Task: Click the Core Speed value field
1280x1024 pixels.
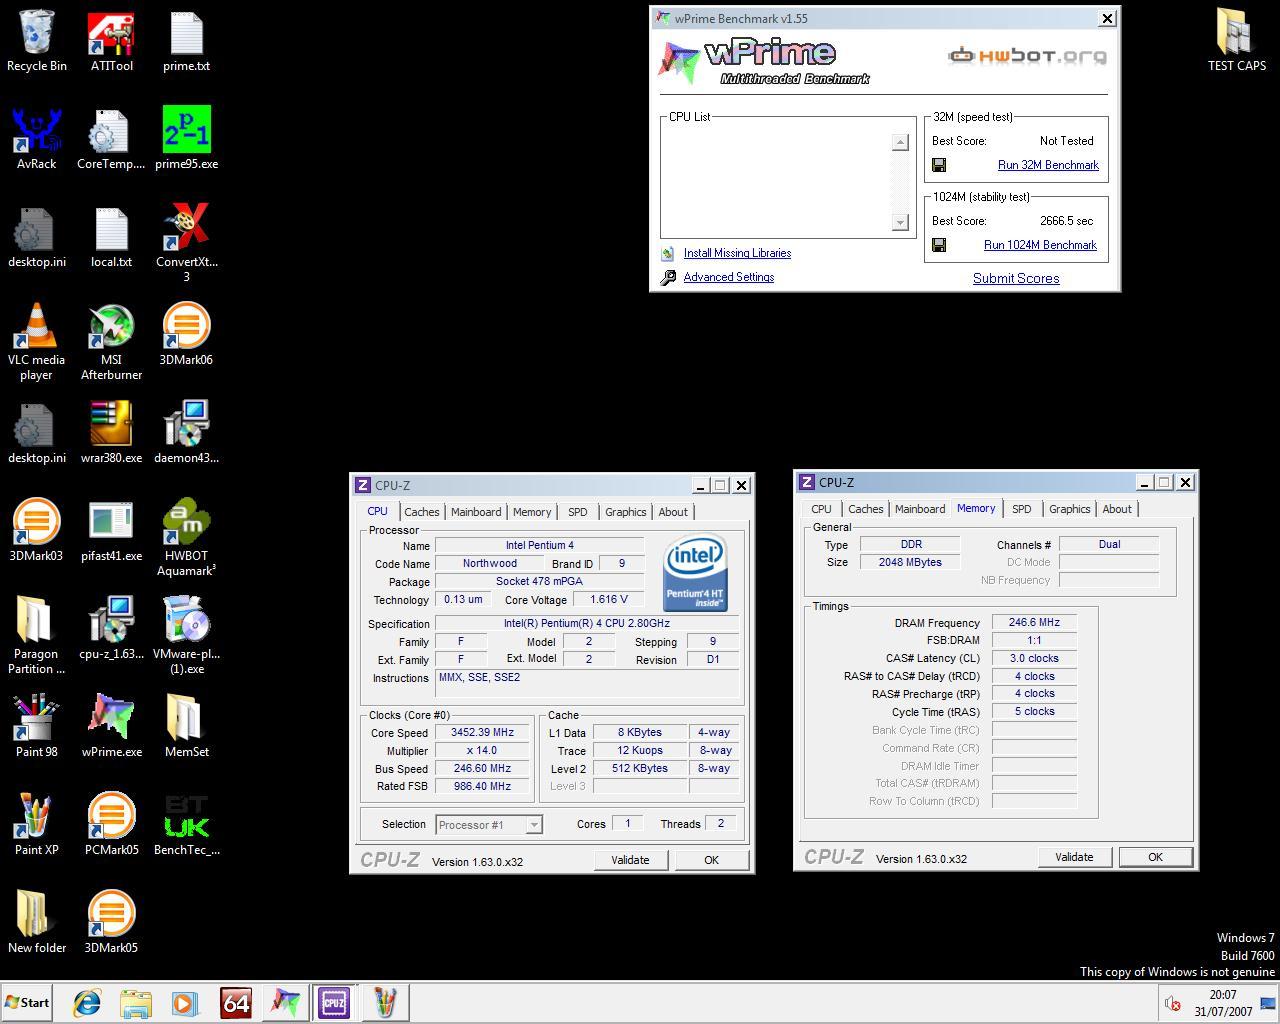Action: (x=483, y=733)
